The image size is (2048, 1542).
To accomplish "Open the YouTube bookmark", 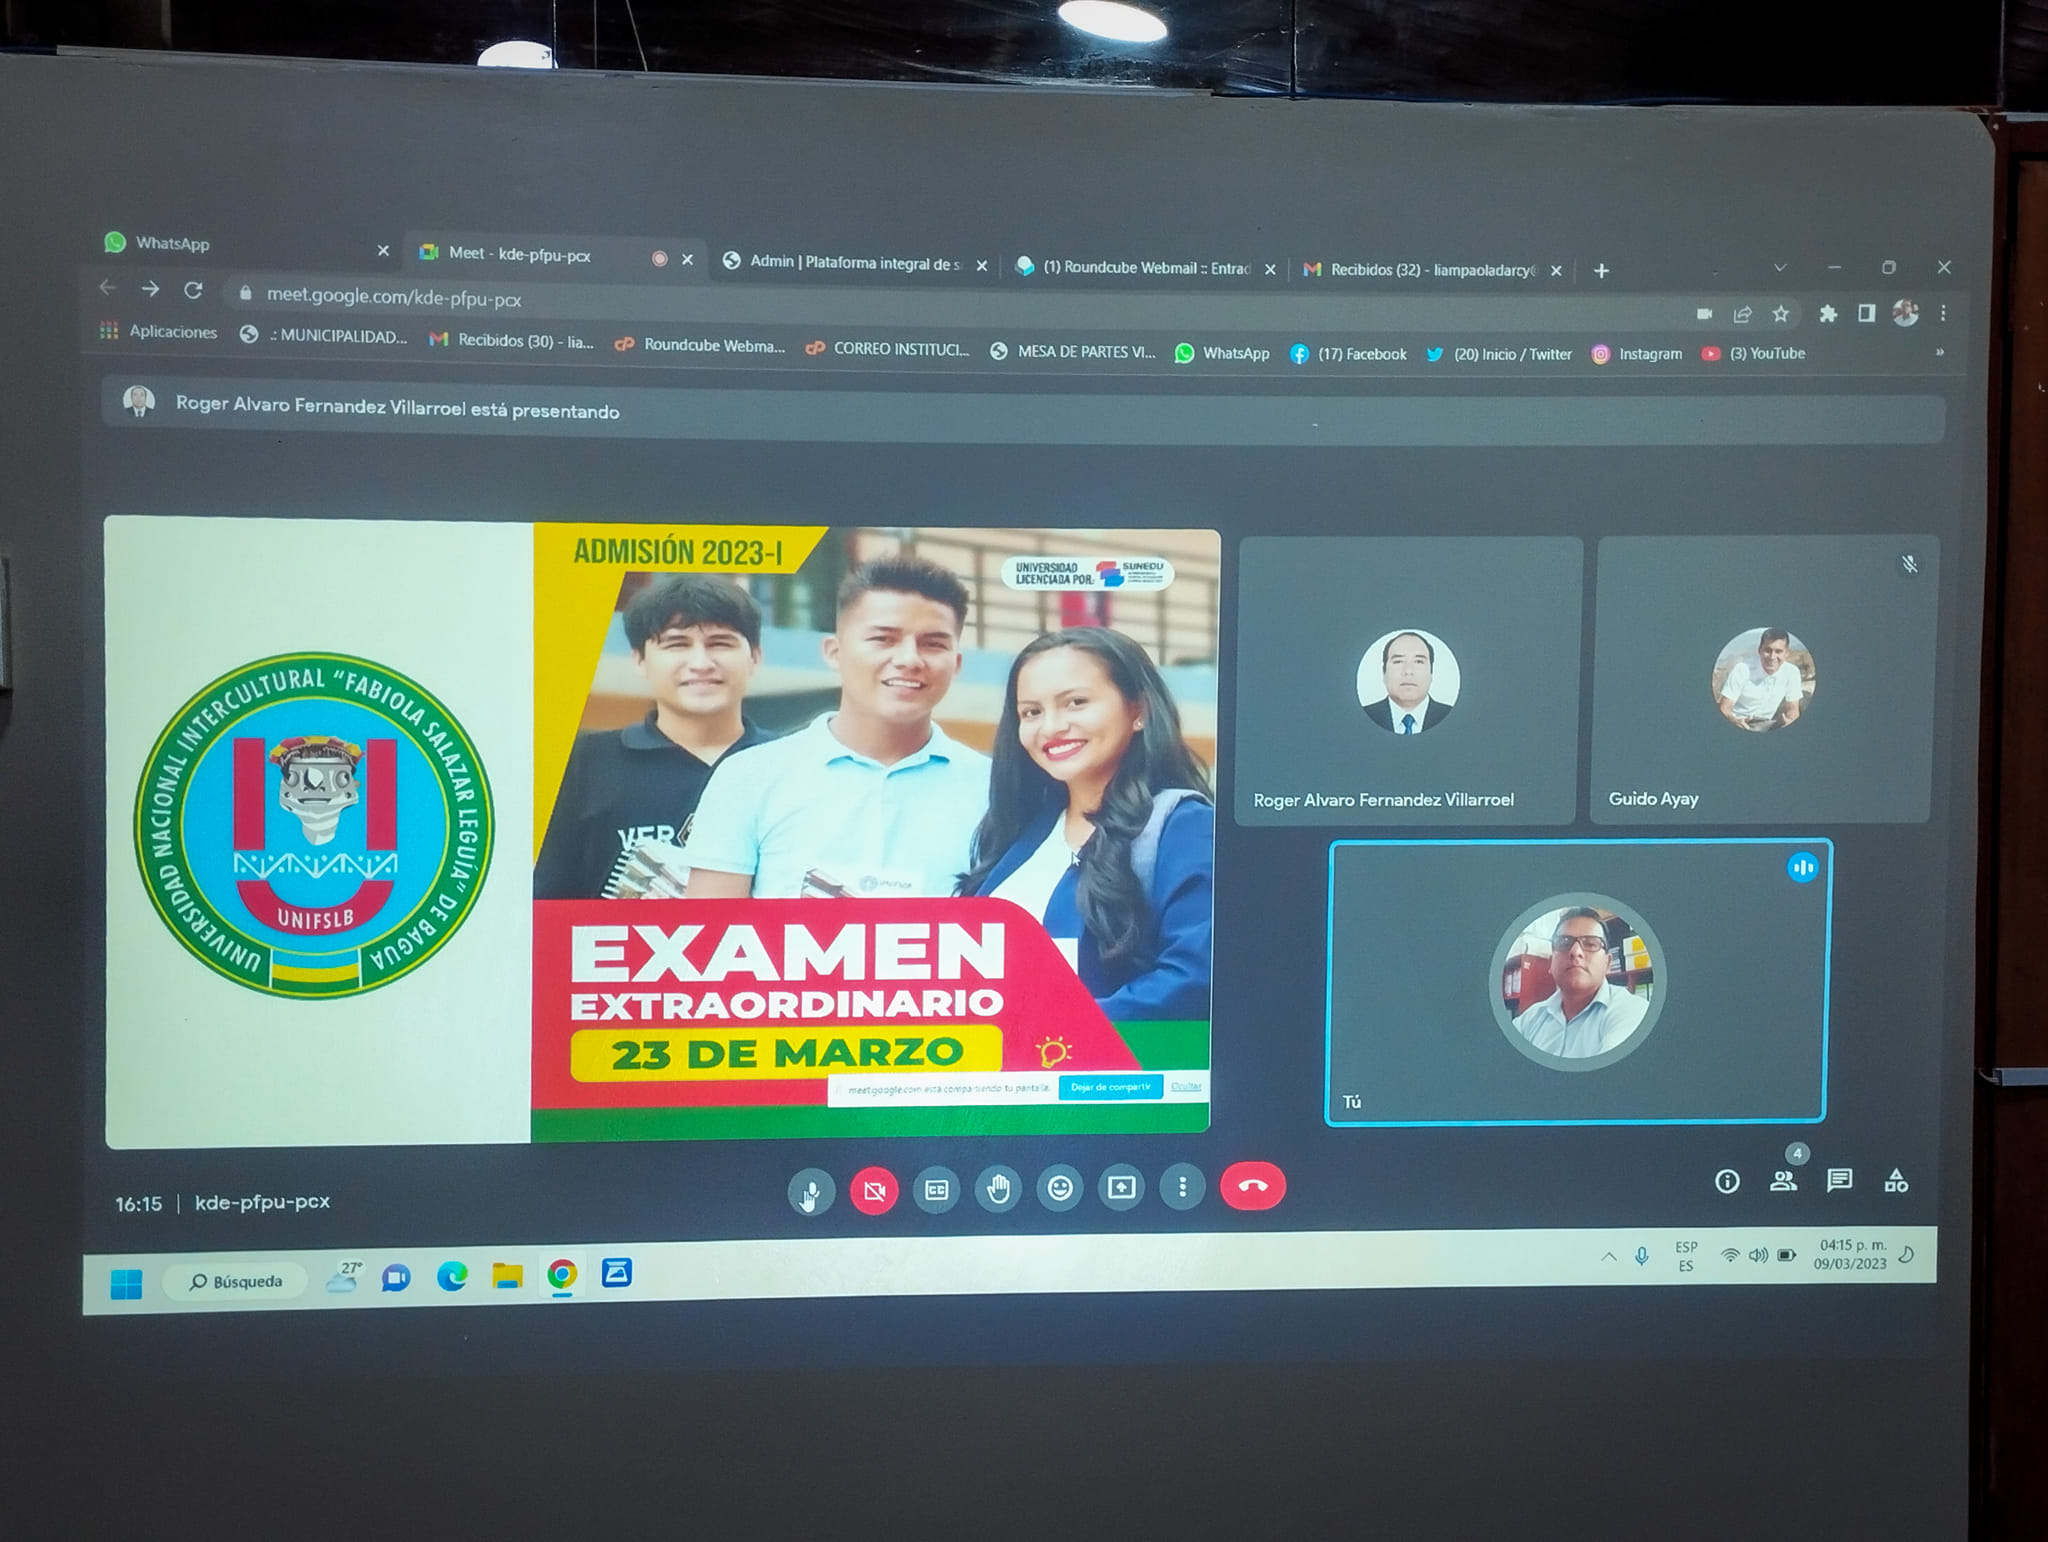I will tap(1753, 353).
